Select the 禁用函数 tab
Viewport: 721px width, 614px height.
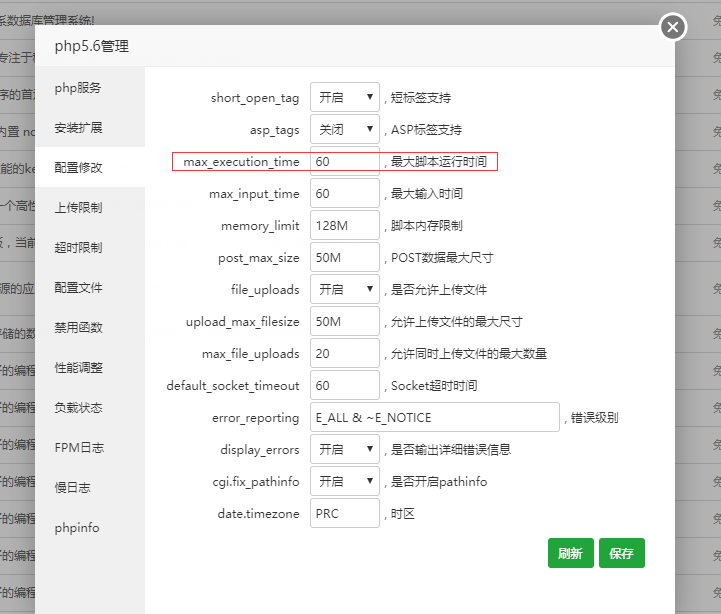78,328
